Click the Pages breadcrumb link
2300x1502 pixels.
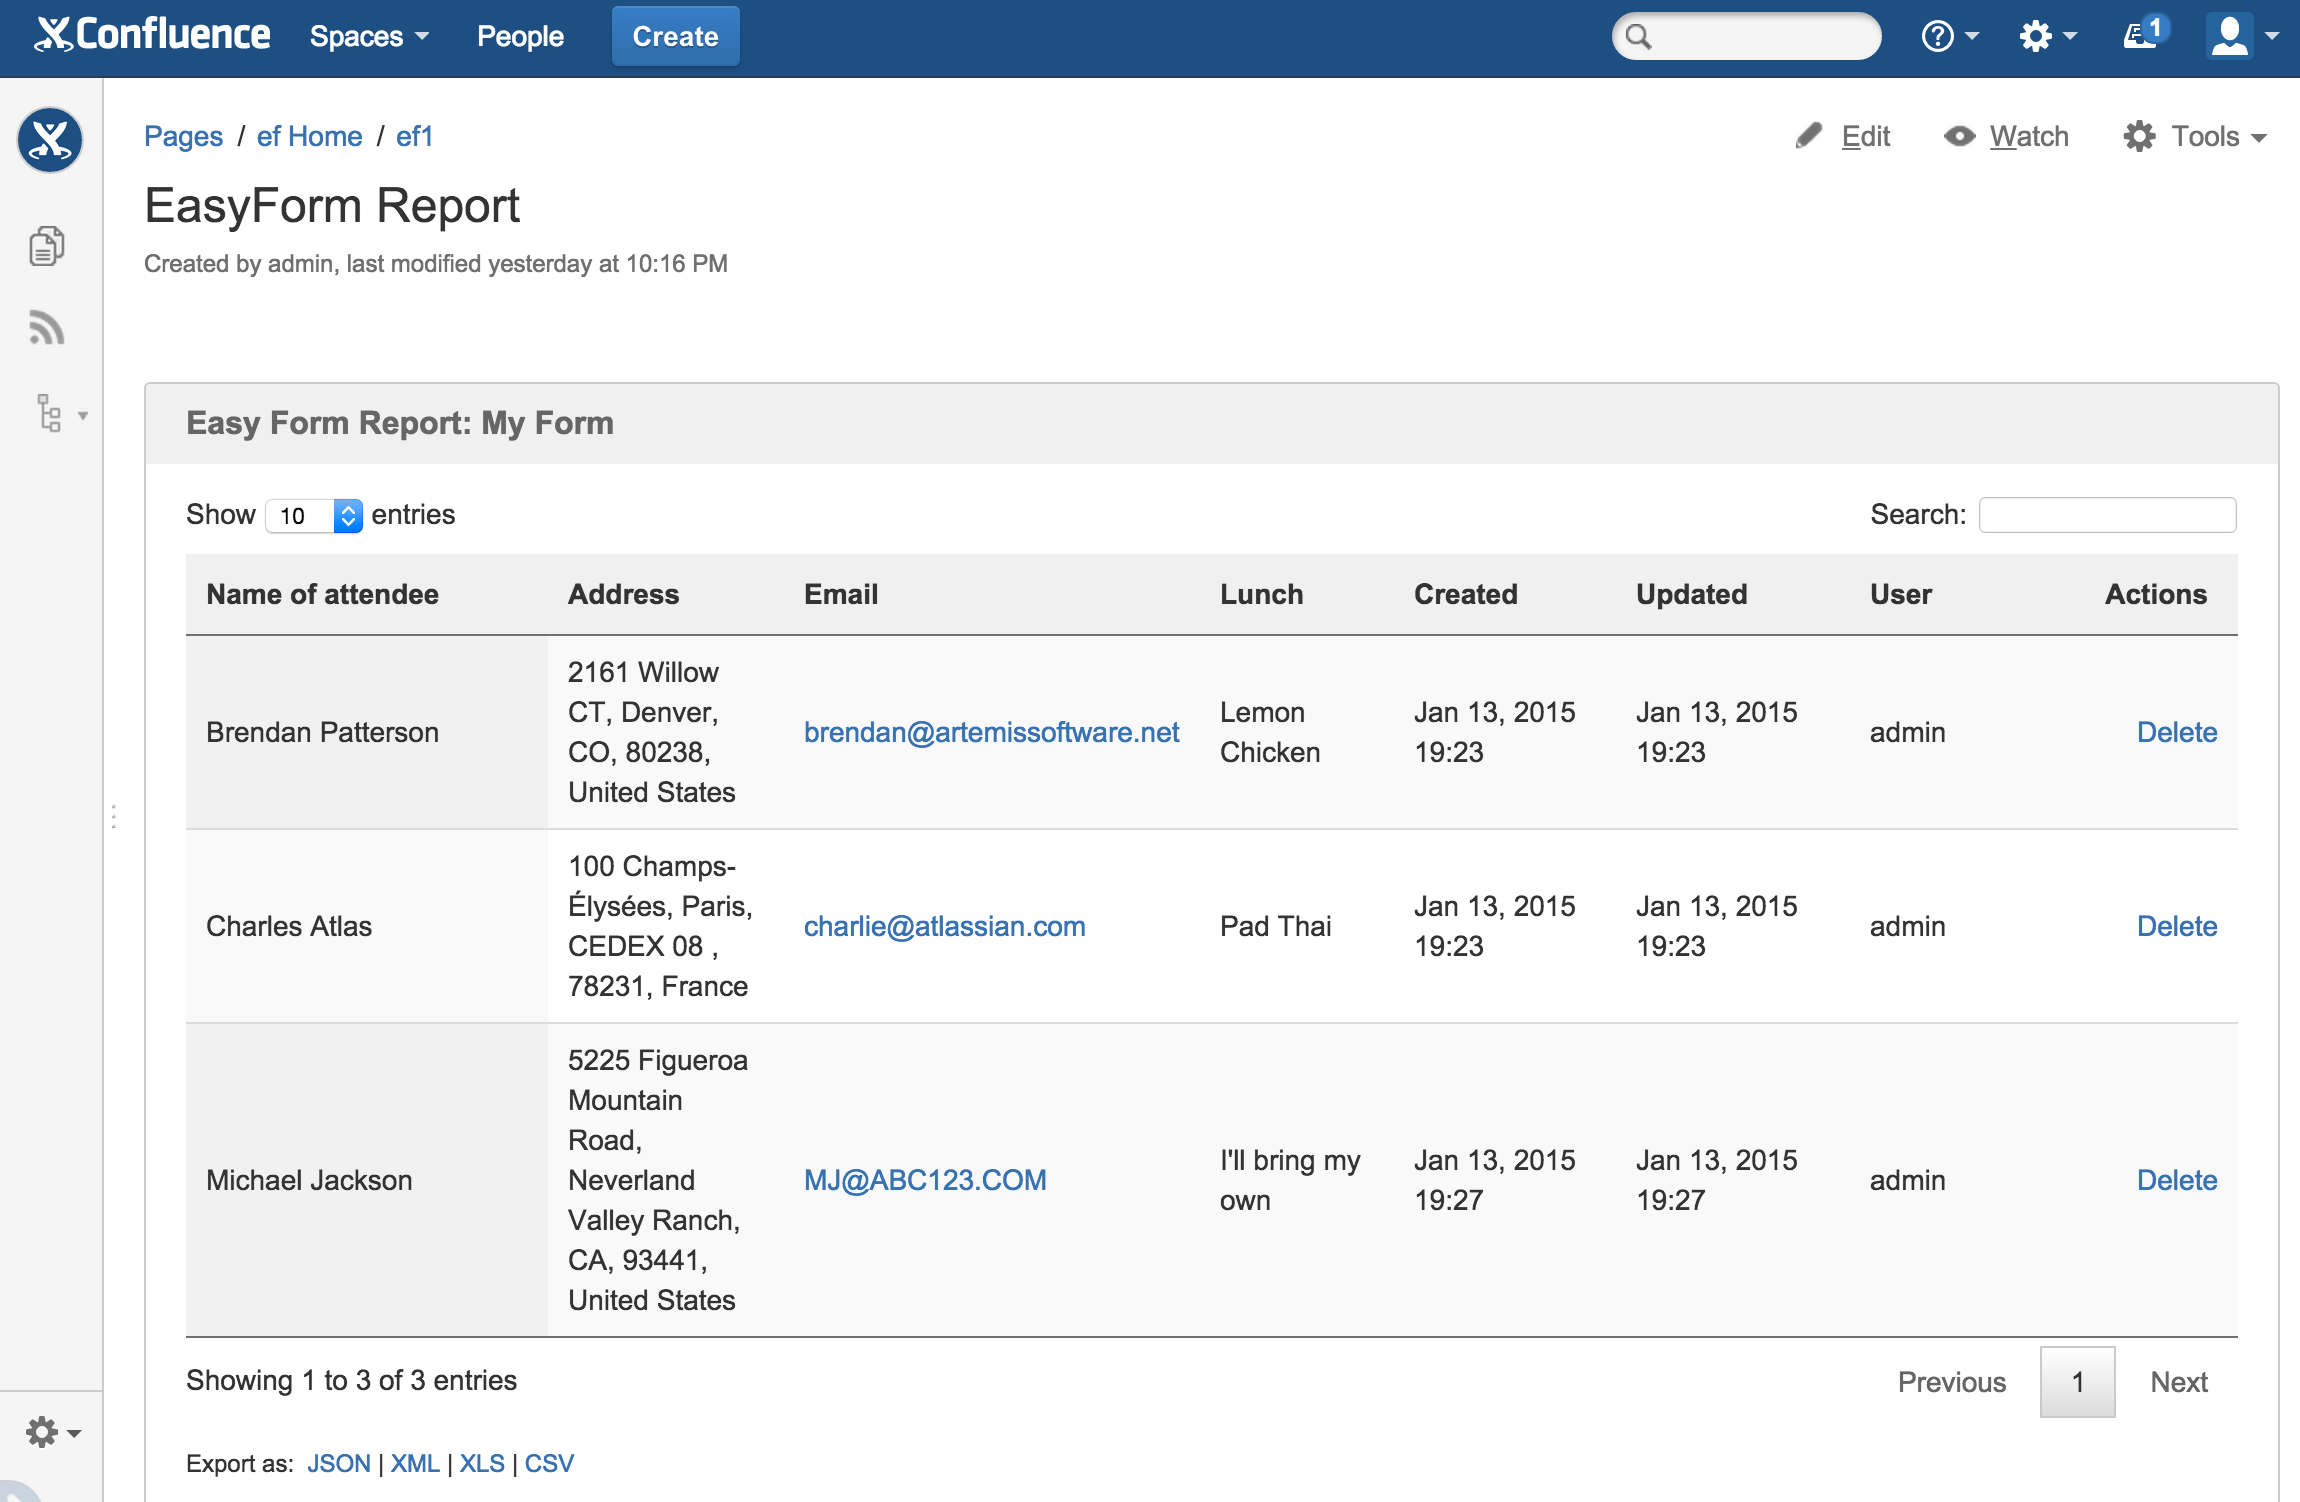click(x=183, y=136)
